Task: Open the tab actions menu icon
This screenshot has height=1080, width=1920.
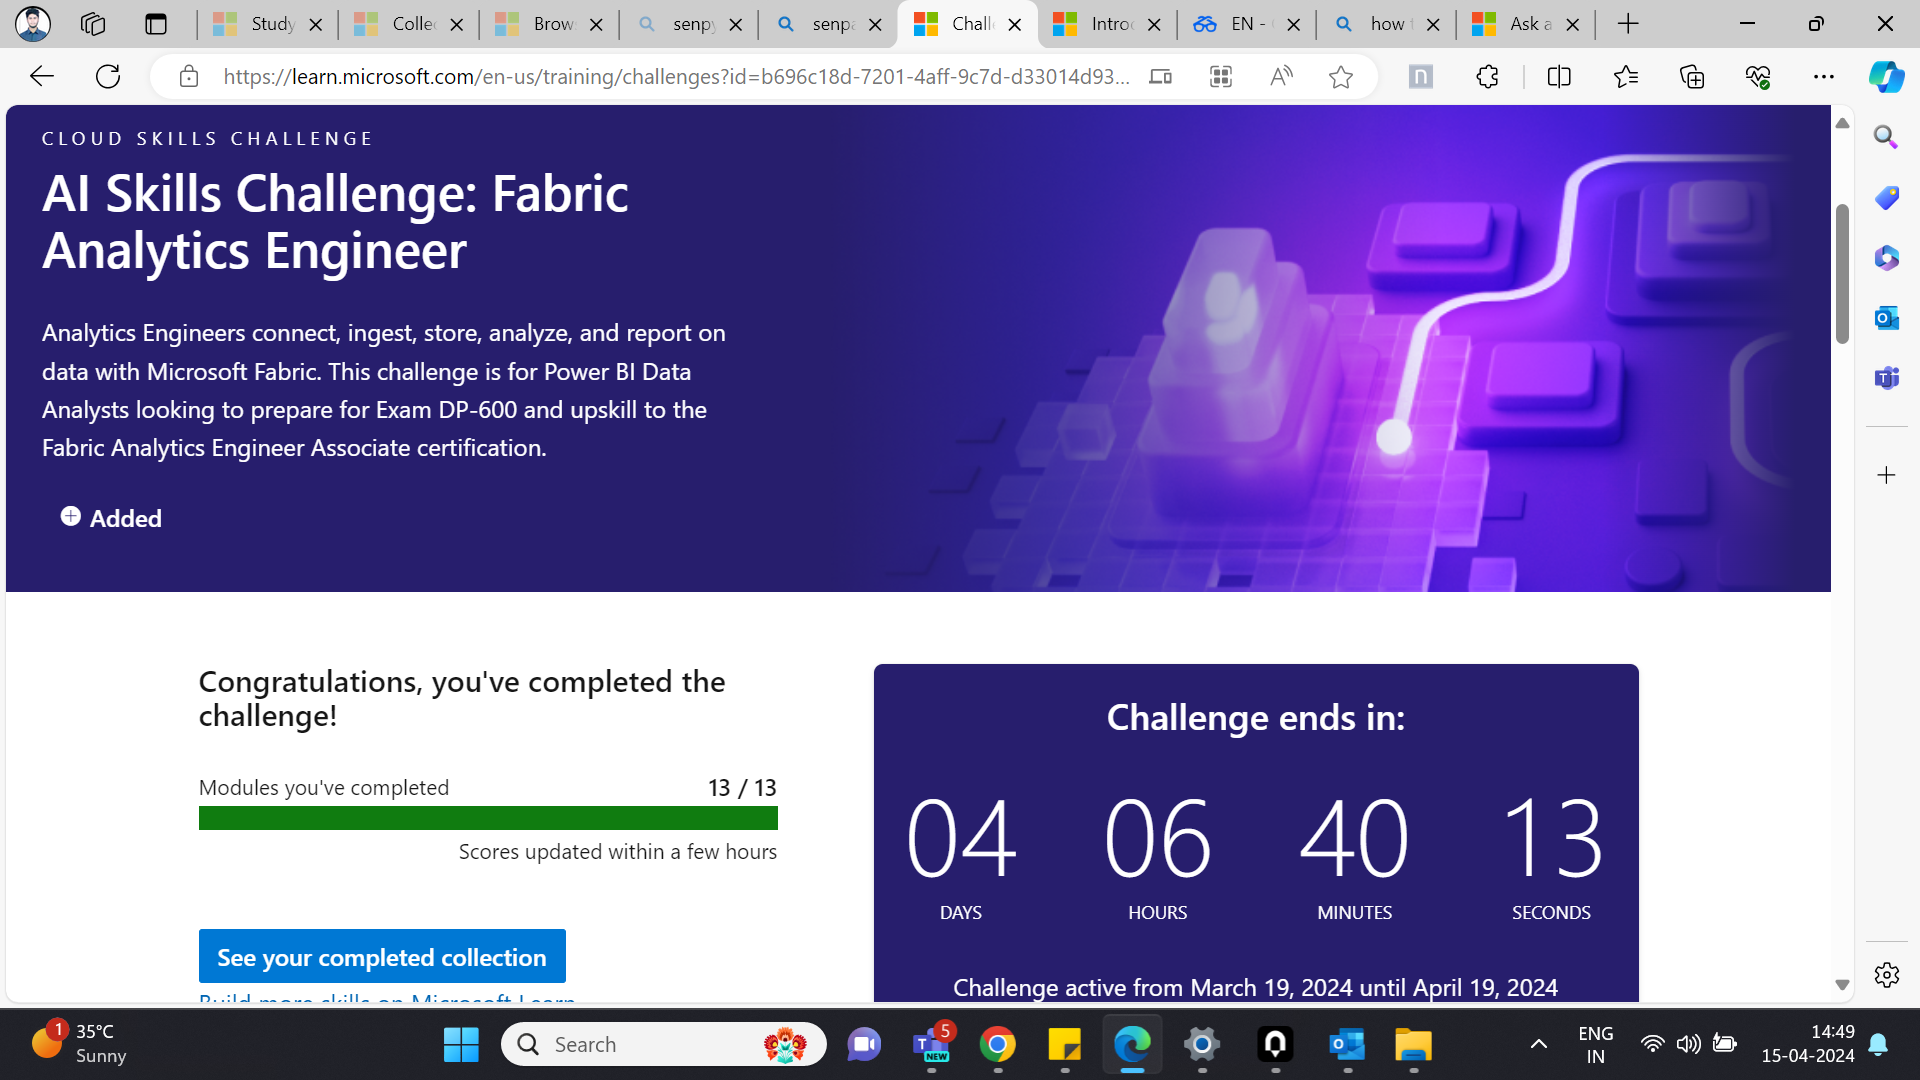Action: click(x=156, y=24)
